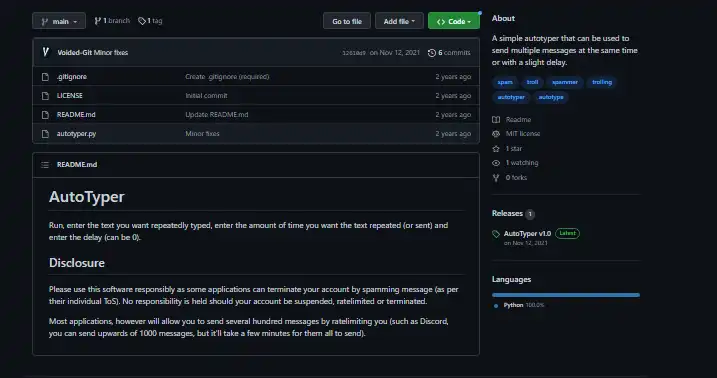
Task: Click the Disclosure heading
Action: (77, 263)
